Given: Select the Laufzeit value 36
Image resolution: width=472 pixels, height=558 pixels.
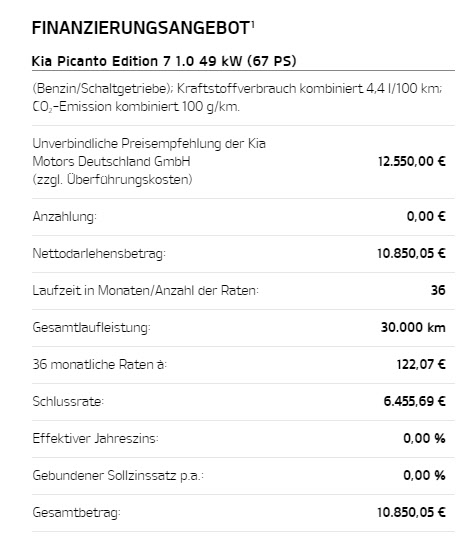Looking at the screenshot, I should tap(438, 290).
